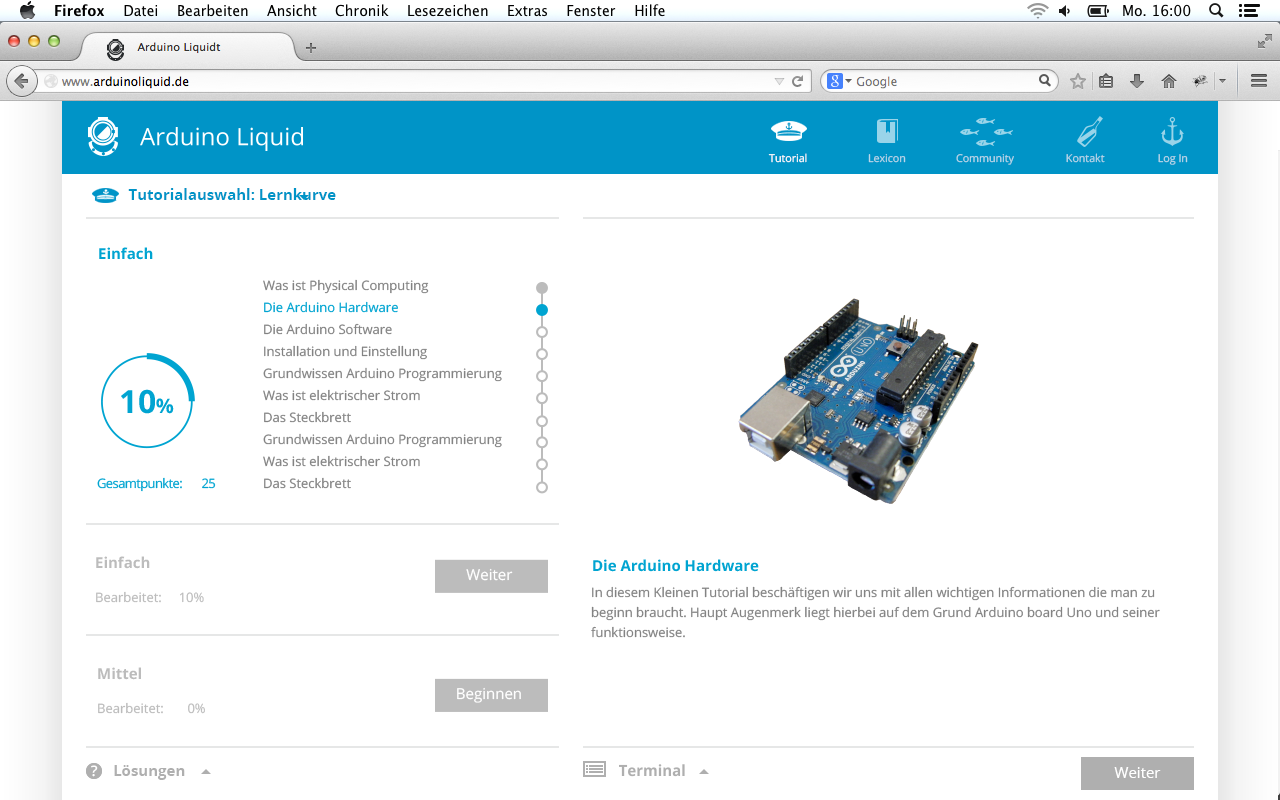Select the Google search engine dropdown

coord(840,81)
